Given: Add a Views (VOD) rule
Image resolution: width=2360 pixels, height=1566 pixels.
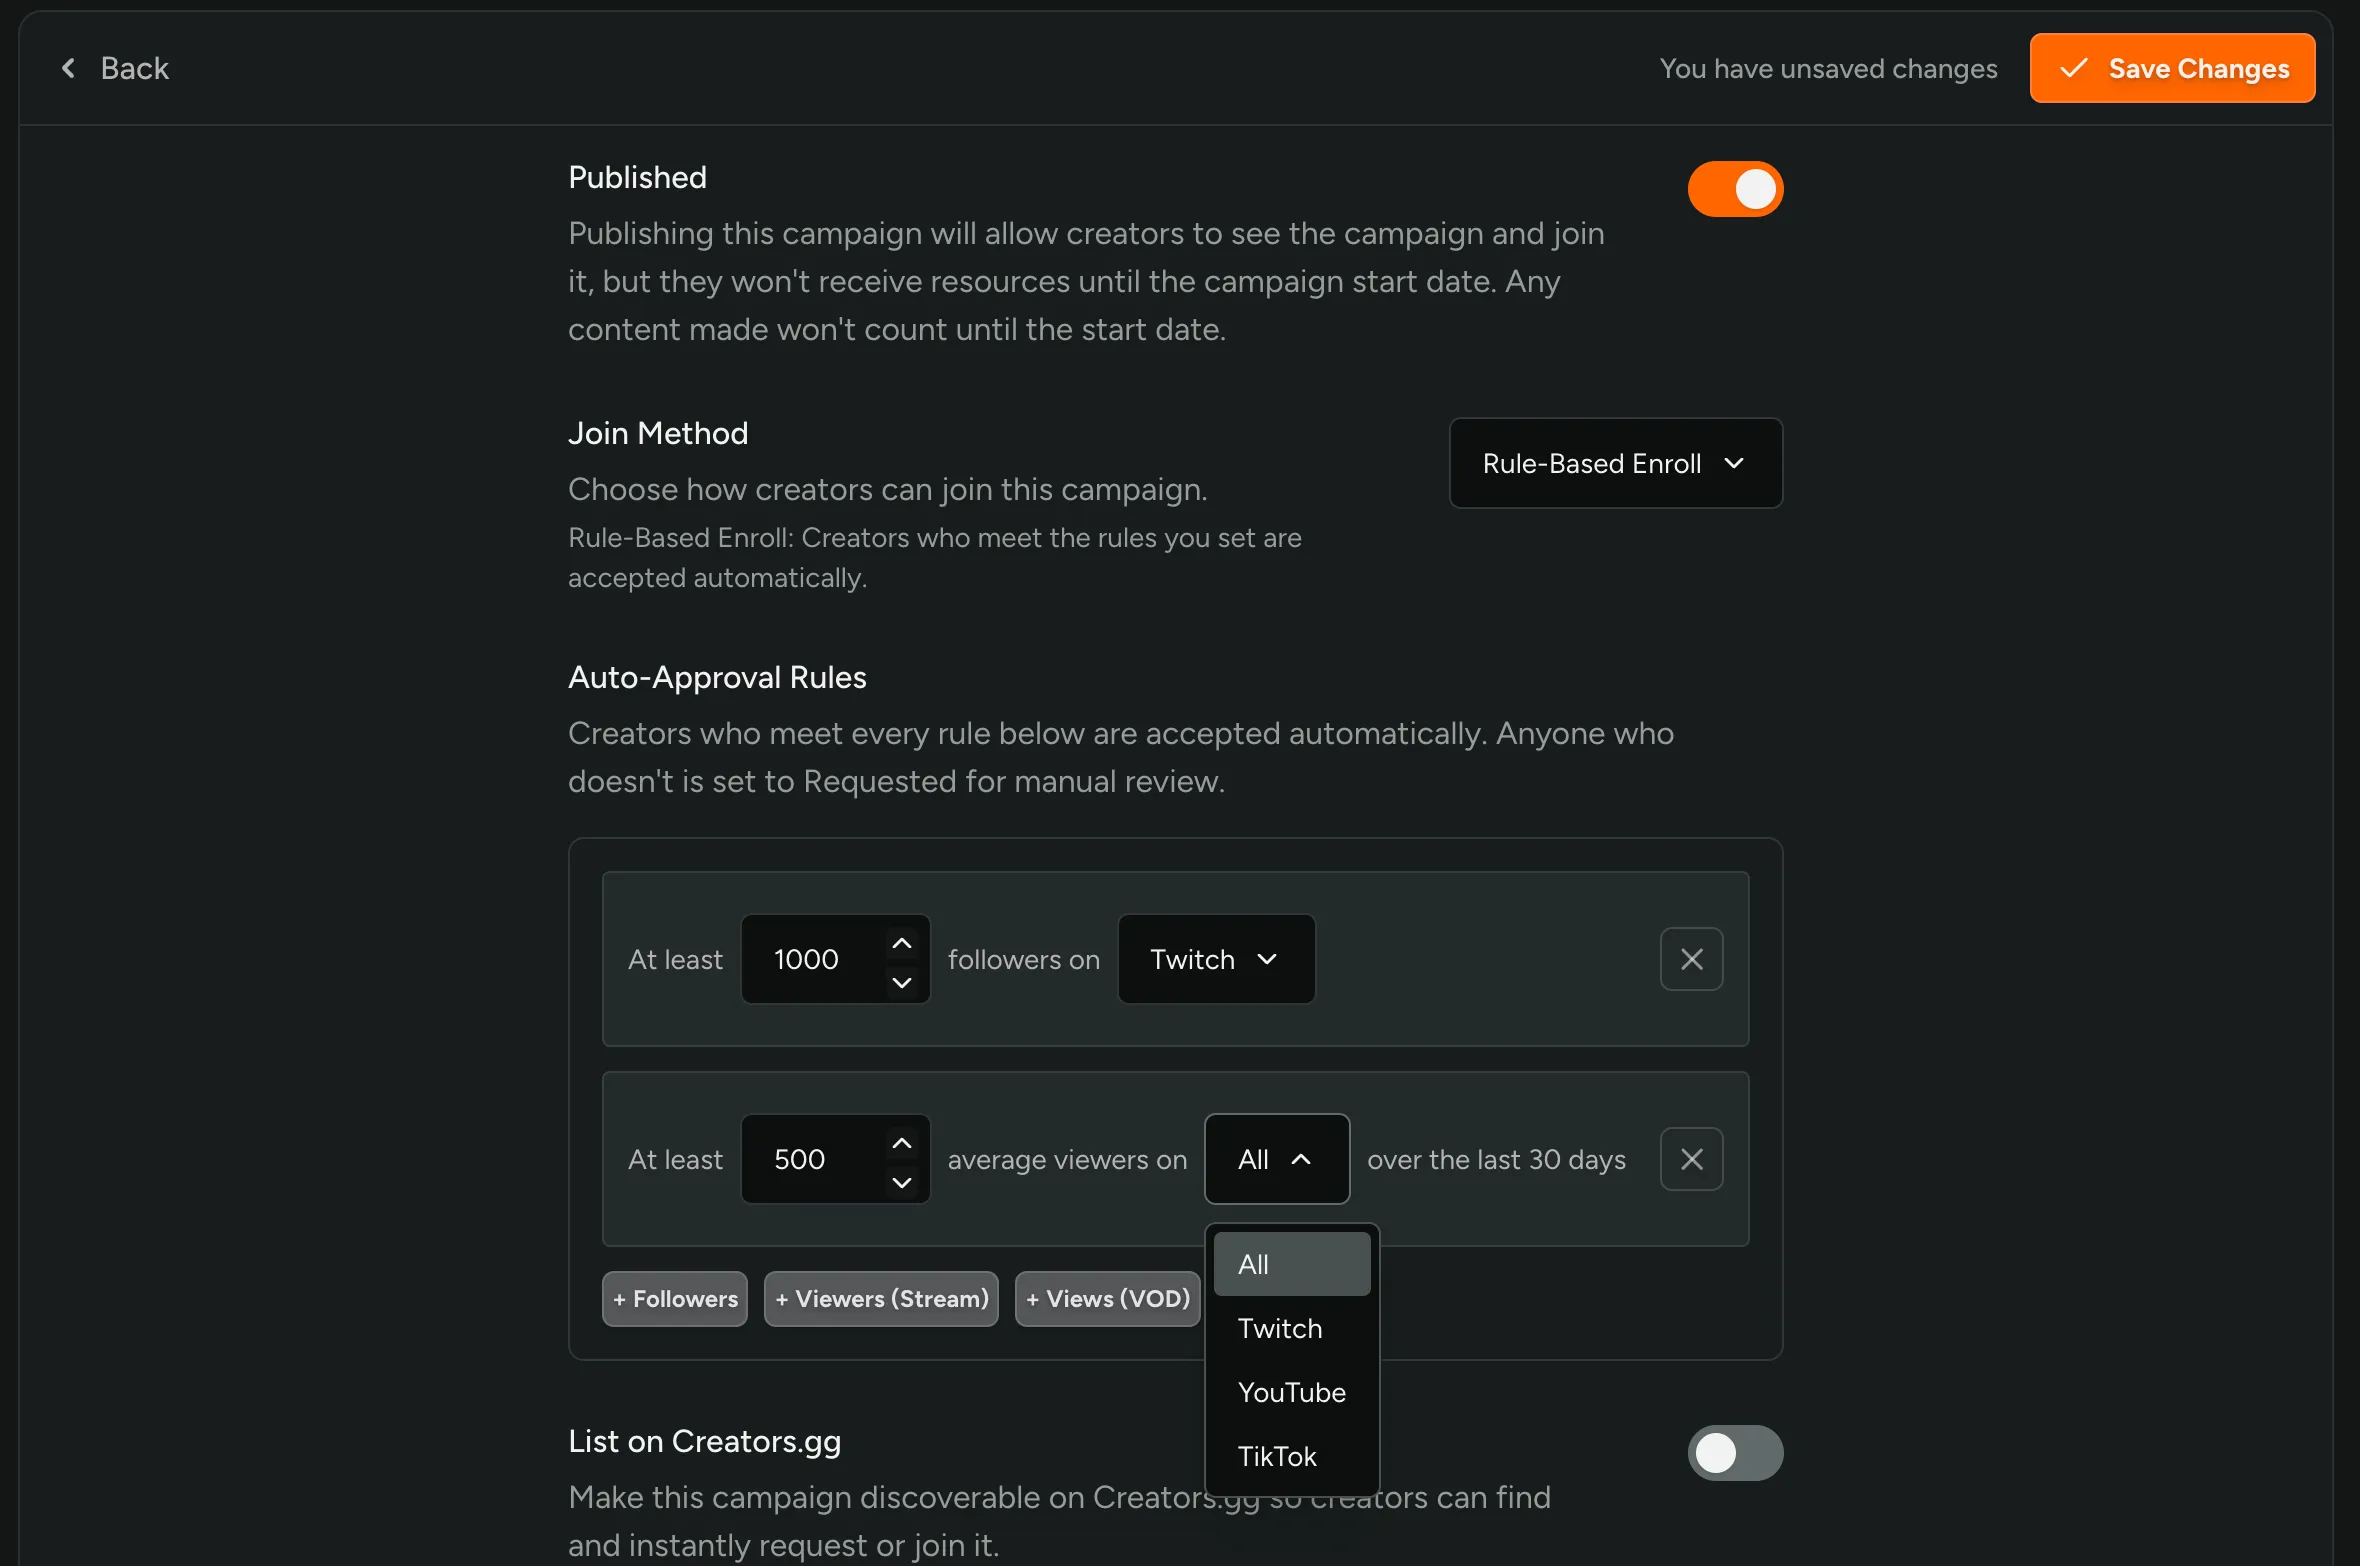Looking at the screenshot, I should (x=1108, y=1299).
